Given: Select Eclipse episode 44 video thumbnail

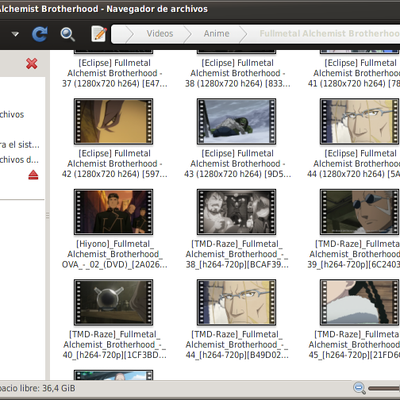Looking at the screenshot, I should [360, 121].
